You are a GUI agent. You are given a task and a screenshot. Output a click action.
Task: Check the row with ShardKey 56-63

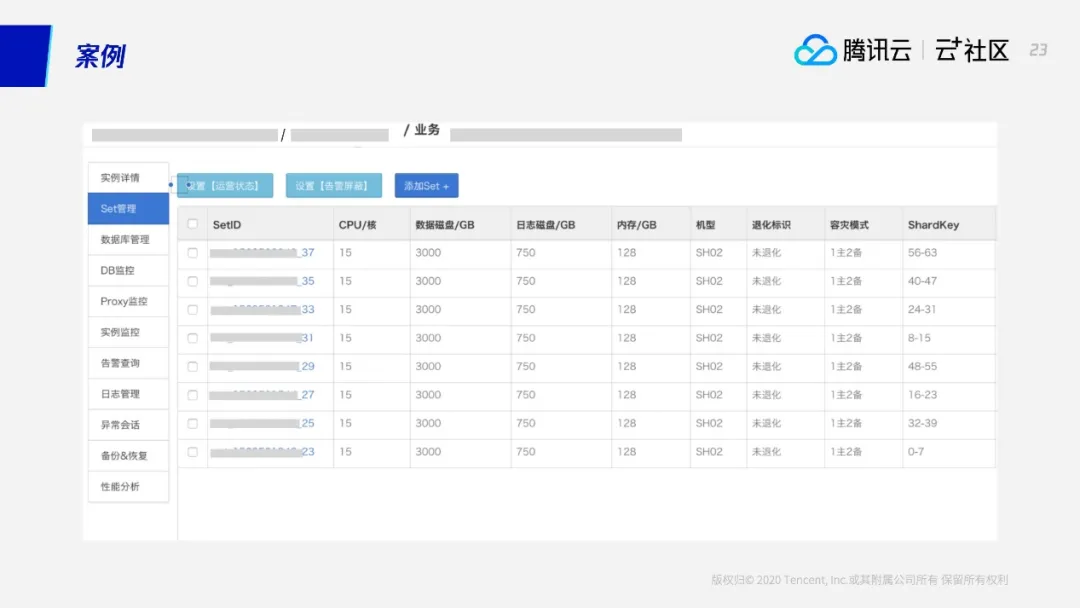pyautogui.click(x=193, y=253)
